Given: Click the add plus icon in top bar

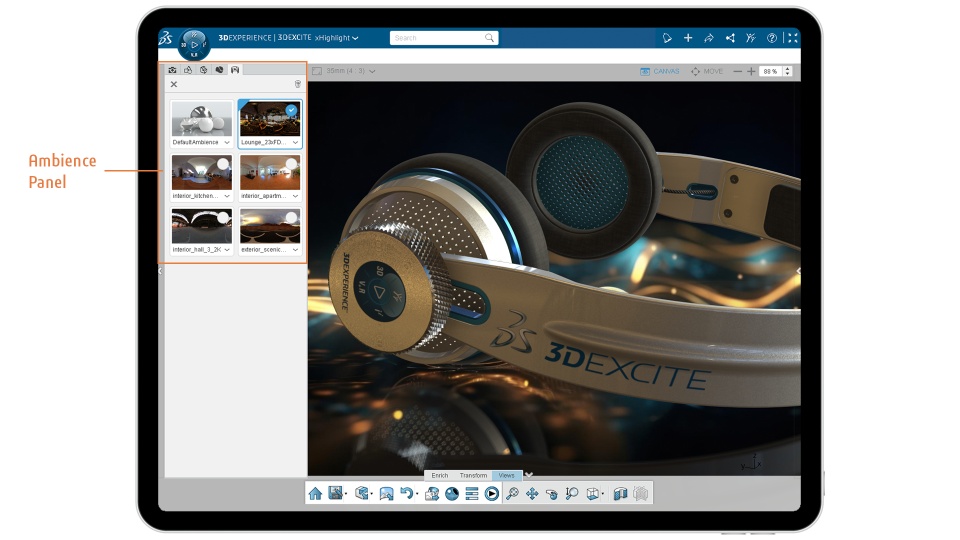Looking at the screenshot, I should [688, 38].
